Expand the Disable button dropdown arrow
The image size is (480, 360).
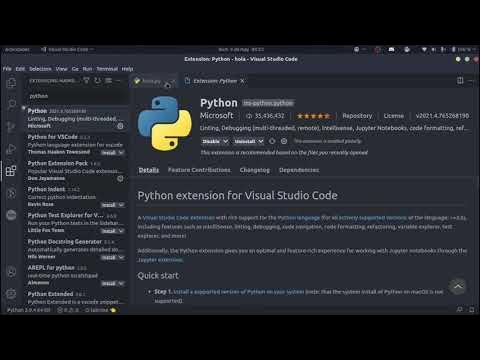[226, 141]
